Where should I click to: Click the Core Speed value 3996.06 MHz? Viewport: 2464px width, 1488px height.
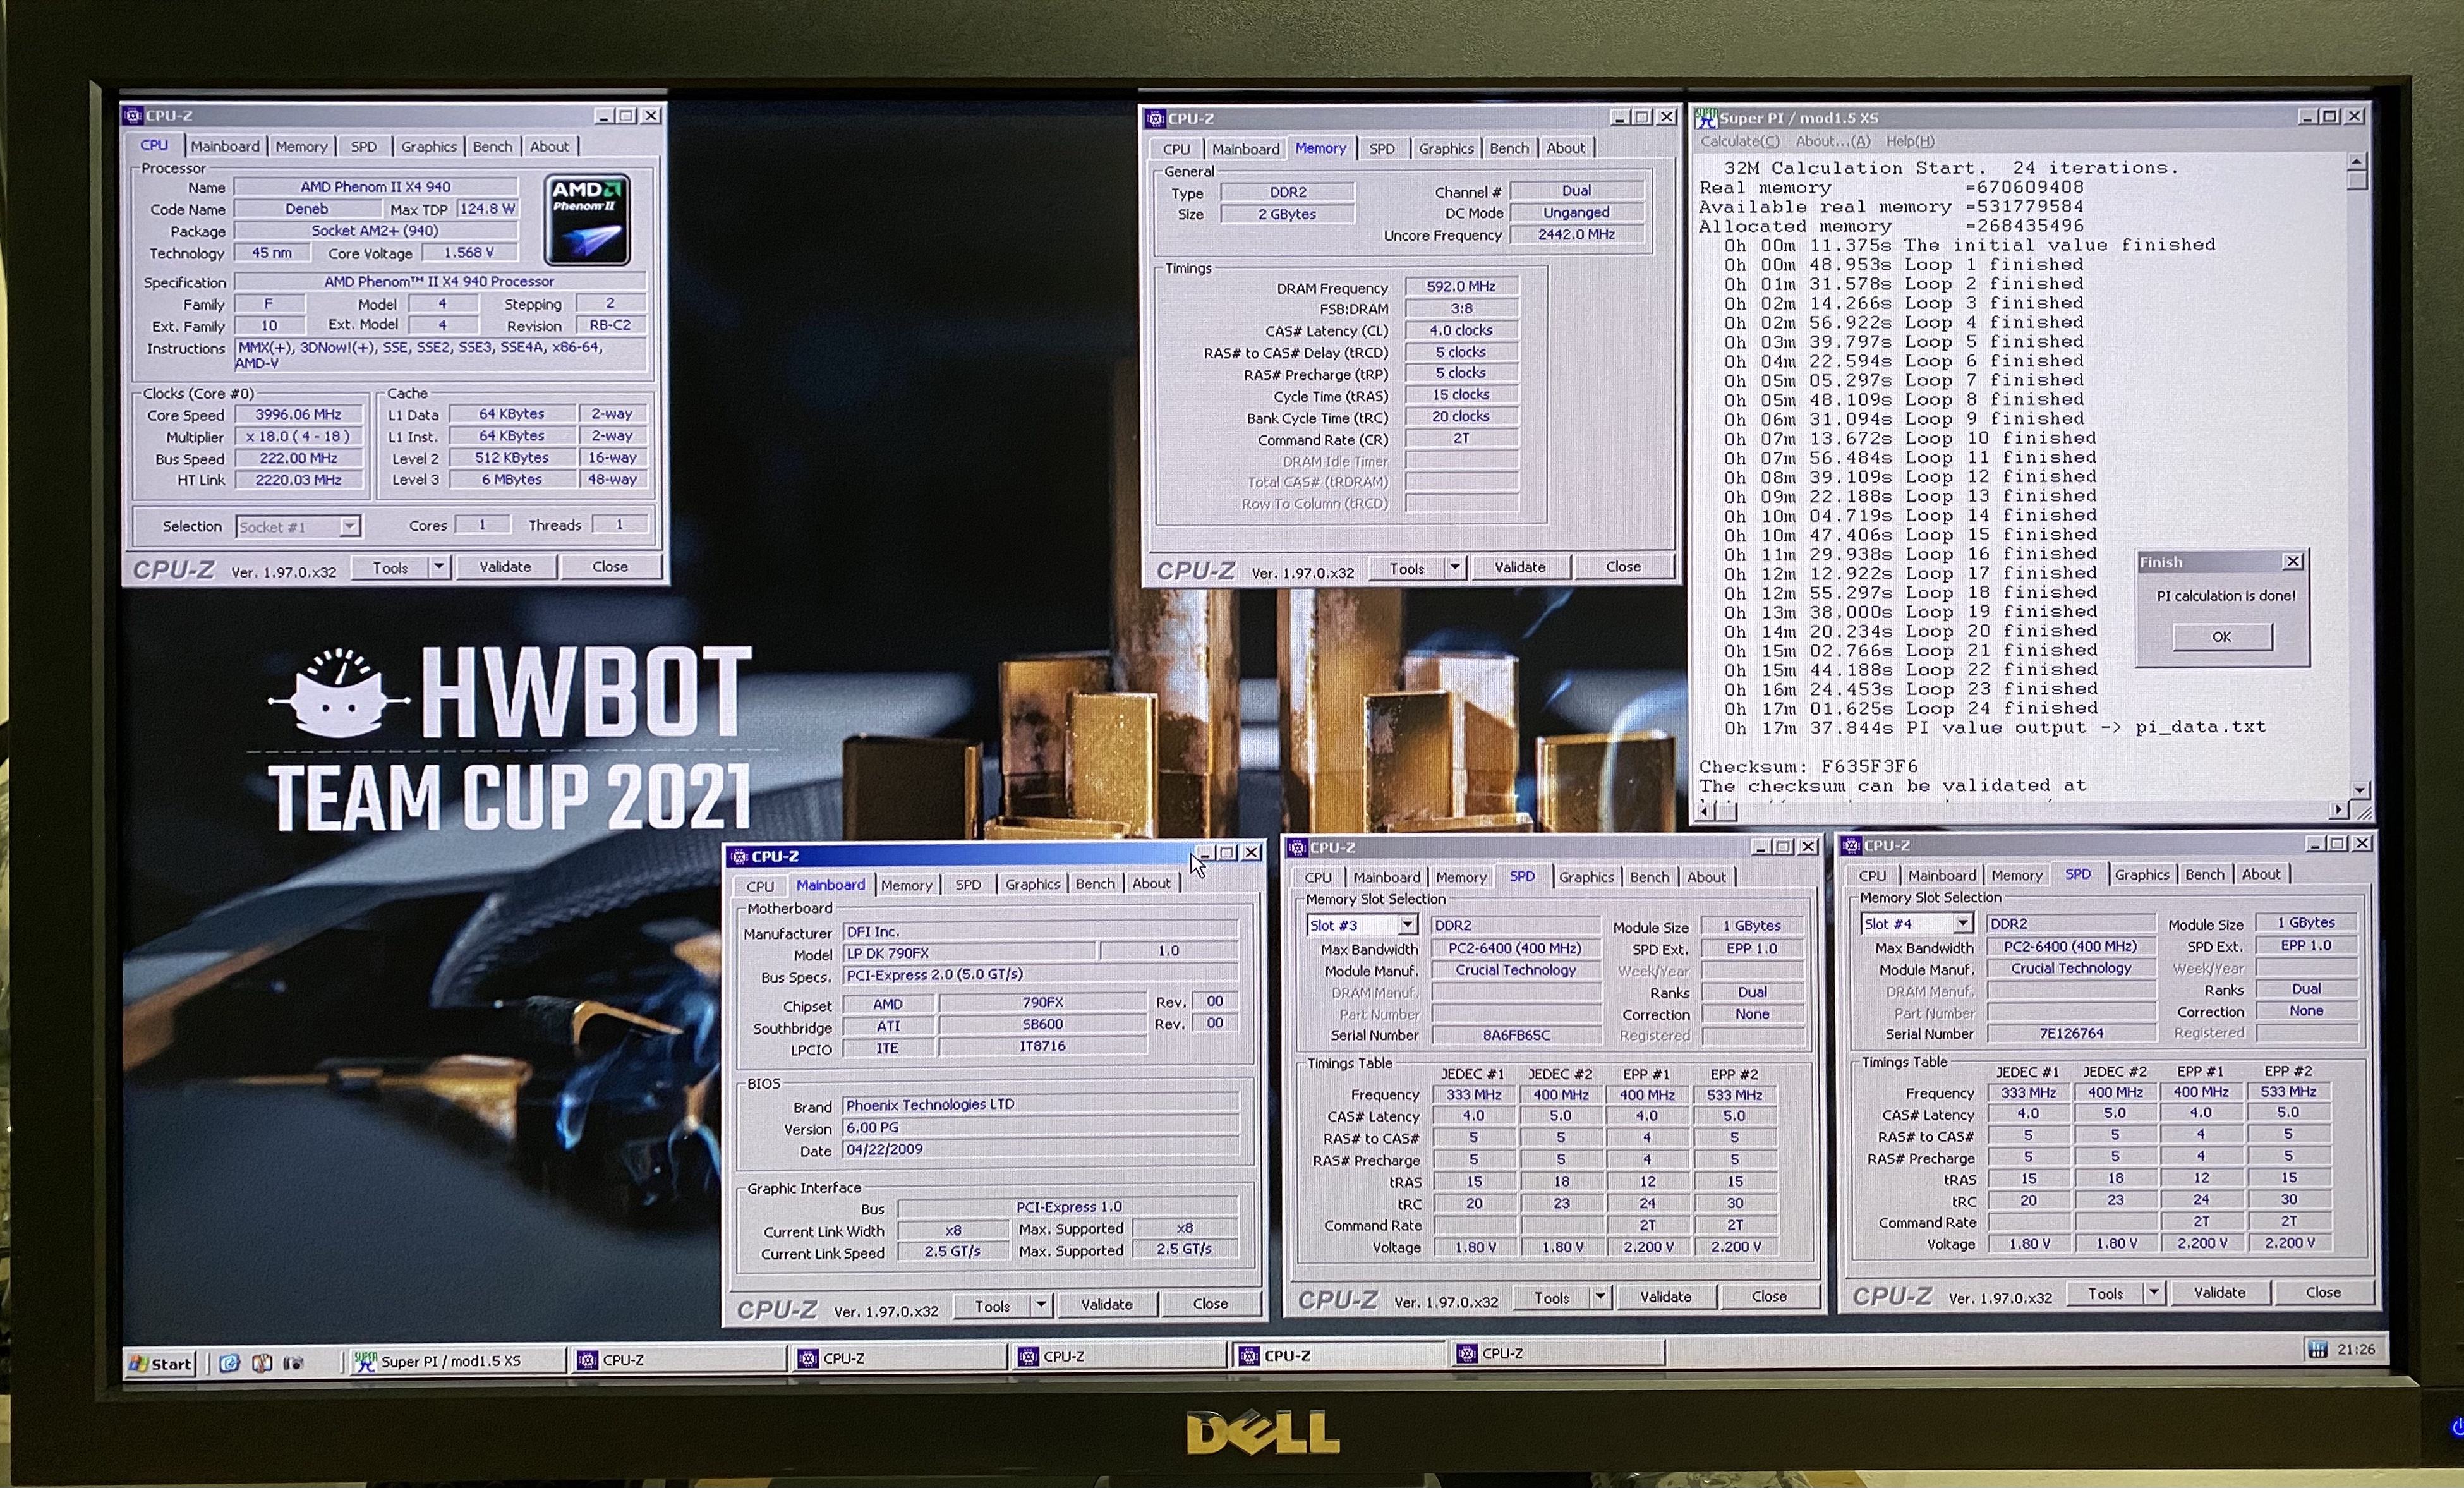tap(298, 415)
